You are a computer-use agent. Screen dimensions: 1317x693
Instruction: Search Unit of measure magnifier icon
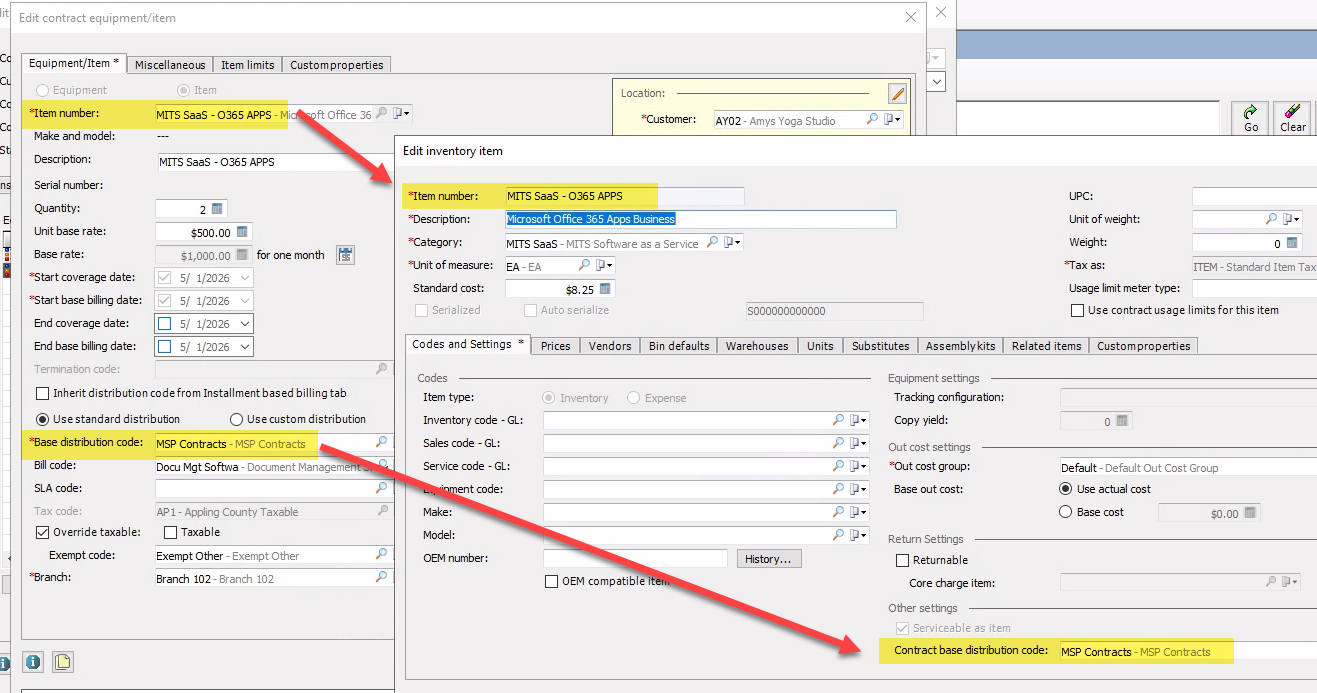click(x=584, y=266)
